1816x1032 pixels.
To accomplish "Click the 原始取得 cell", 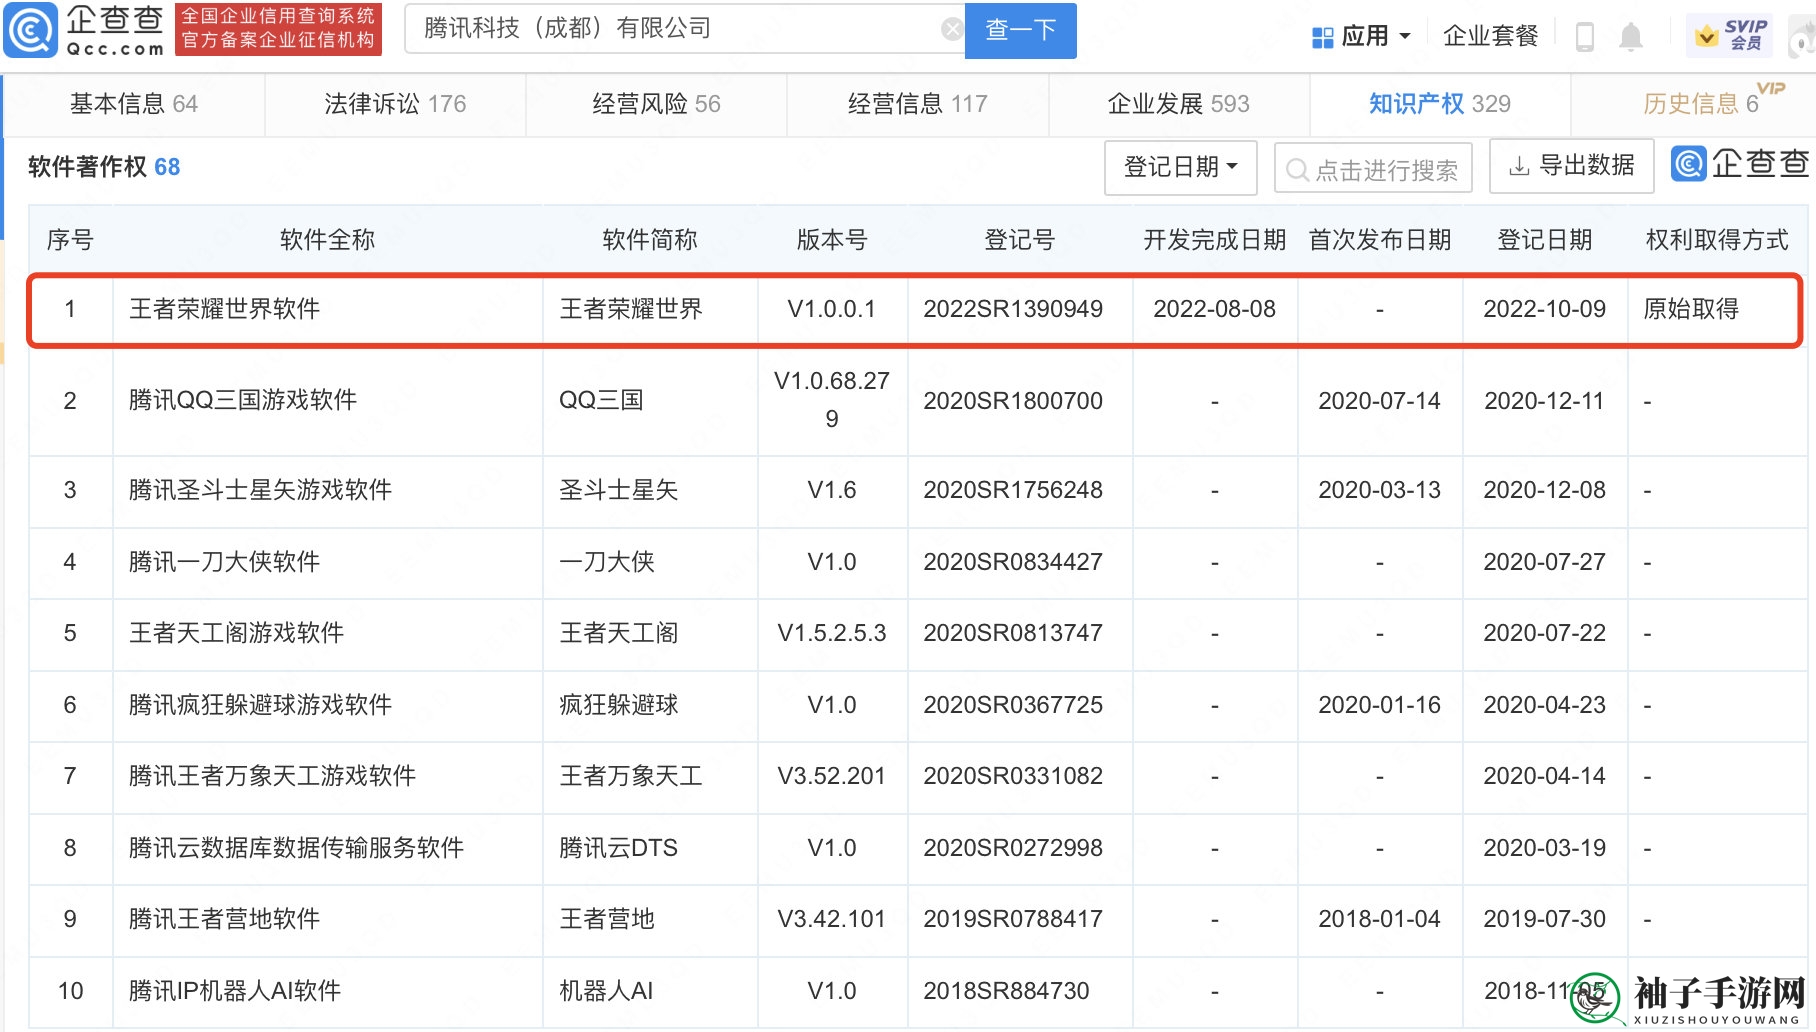I will click(x=1691, y=309).
